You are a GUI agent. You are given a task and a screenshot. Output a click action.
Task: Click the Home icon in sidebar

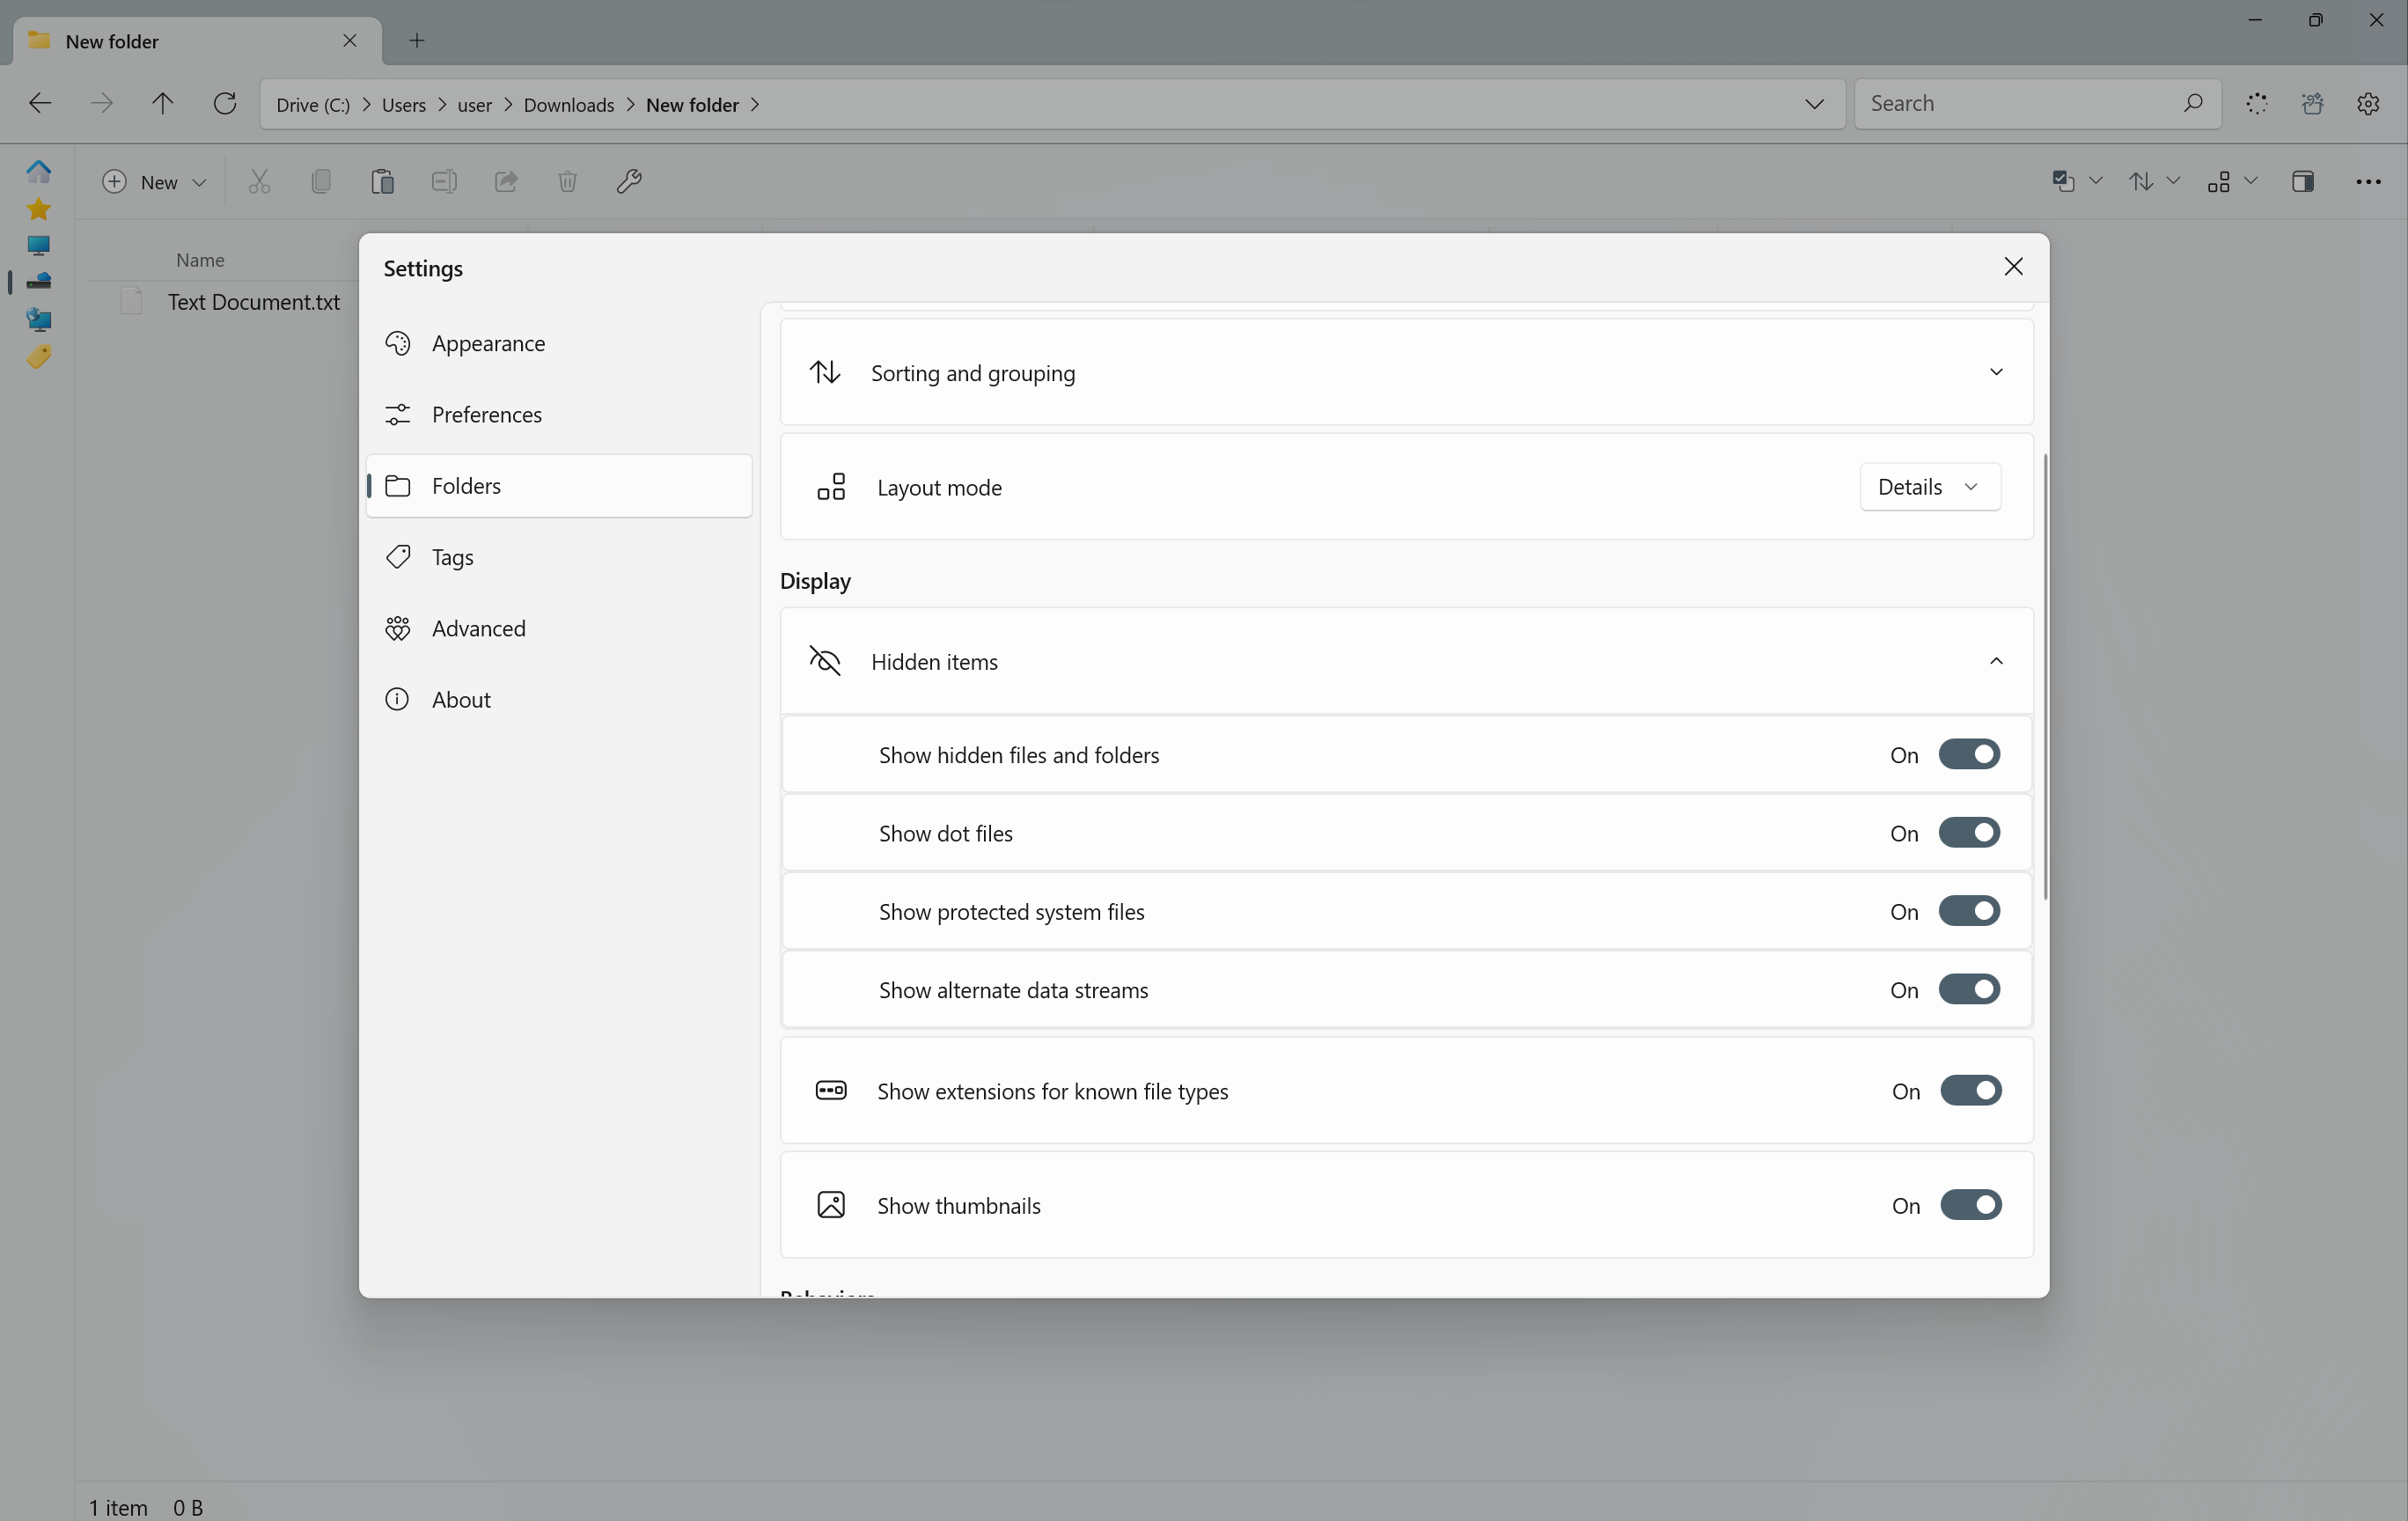click(x=38, y=171)
